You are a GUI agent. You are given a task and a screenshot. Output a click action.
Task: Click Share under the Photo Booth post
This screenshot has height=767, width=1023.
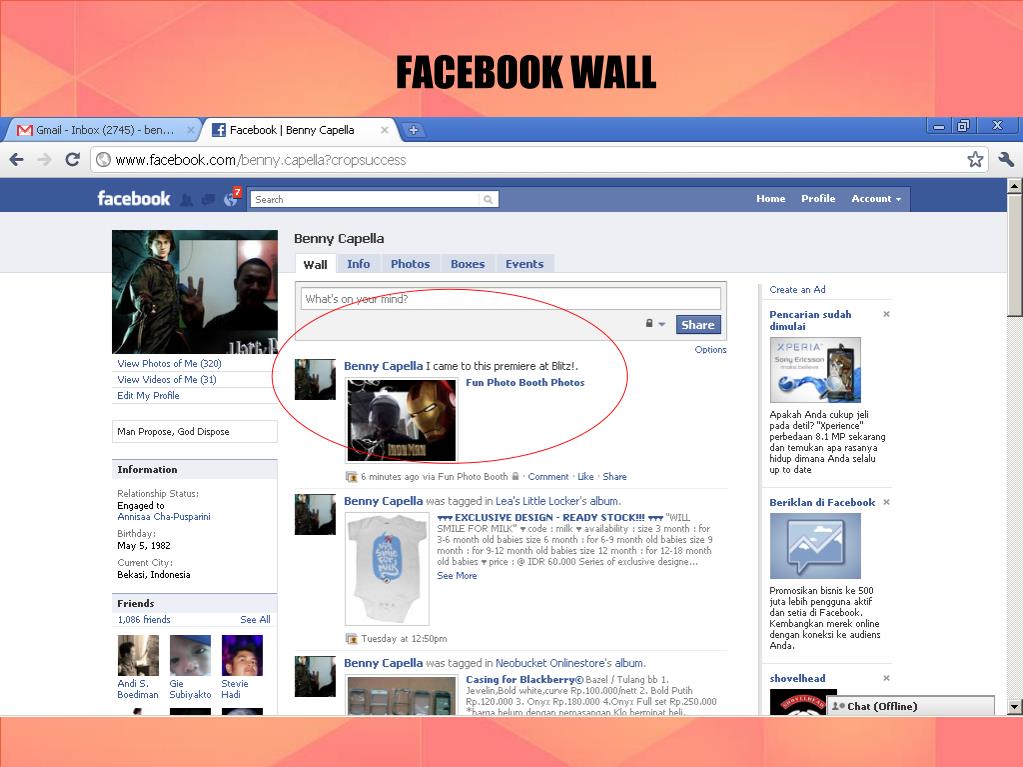pyautogui.click(x=615, y=477)
